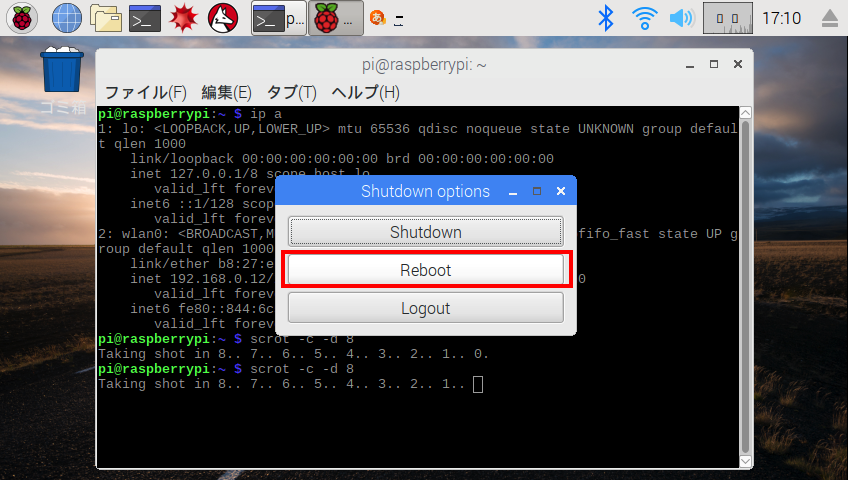Open the ファイル(F) menu
Viewport: 848px width, 480px height.
coord(145,92)
